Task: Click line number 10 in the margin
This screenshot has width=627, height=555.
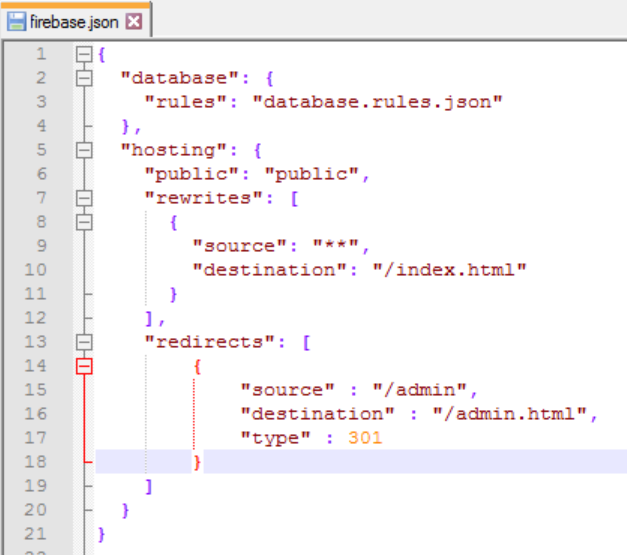Action: 36,270
